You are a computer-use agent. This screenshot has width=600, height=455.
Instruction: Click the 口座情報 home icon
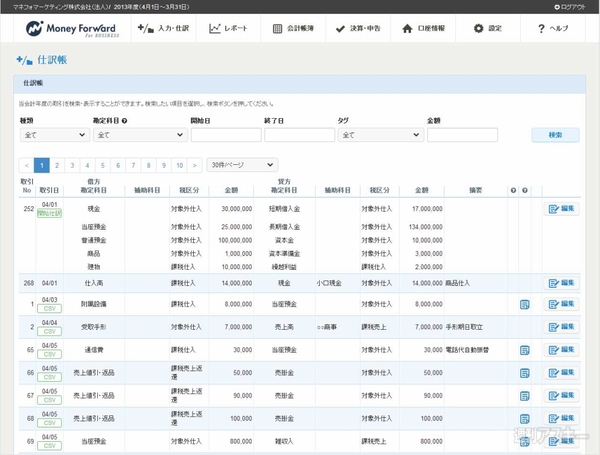(x=407, y=29)
